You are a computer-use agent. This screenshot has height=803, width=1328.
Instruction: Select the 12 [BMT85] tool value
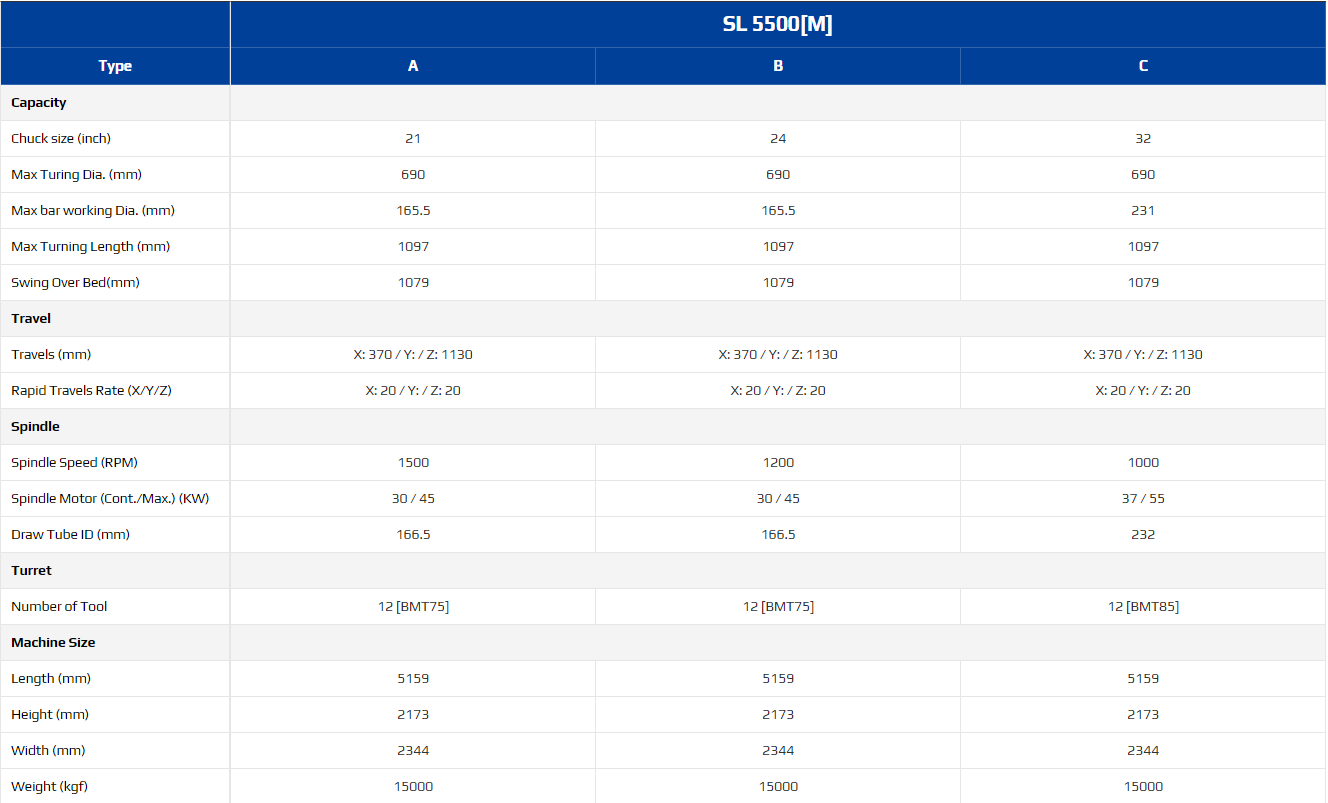1143,607
